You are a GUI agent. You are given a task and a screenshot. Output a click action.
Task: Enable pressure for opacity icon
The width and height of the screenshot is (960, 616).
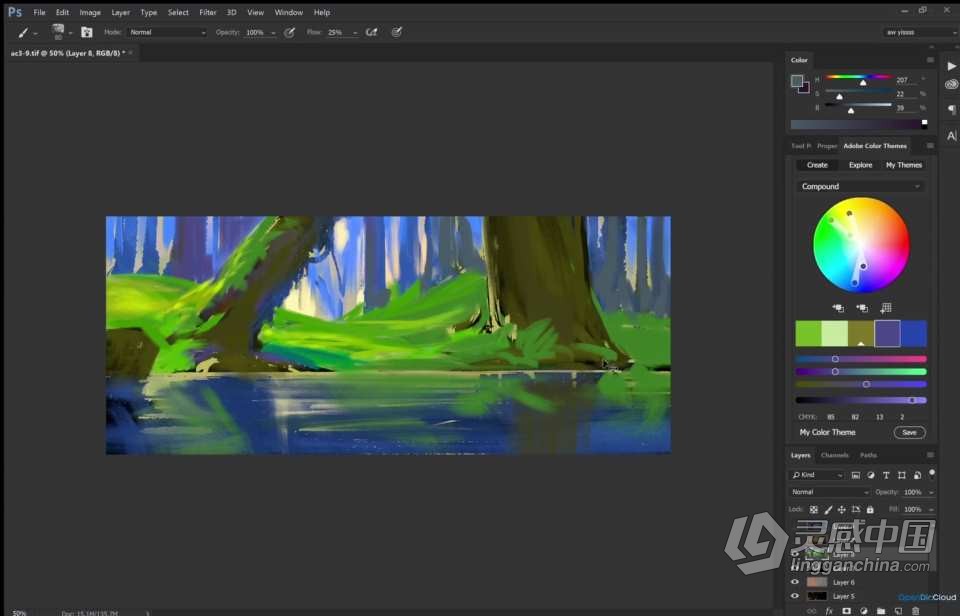[x=289, y=32]
